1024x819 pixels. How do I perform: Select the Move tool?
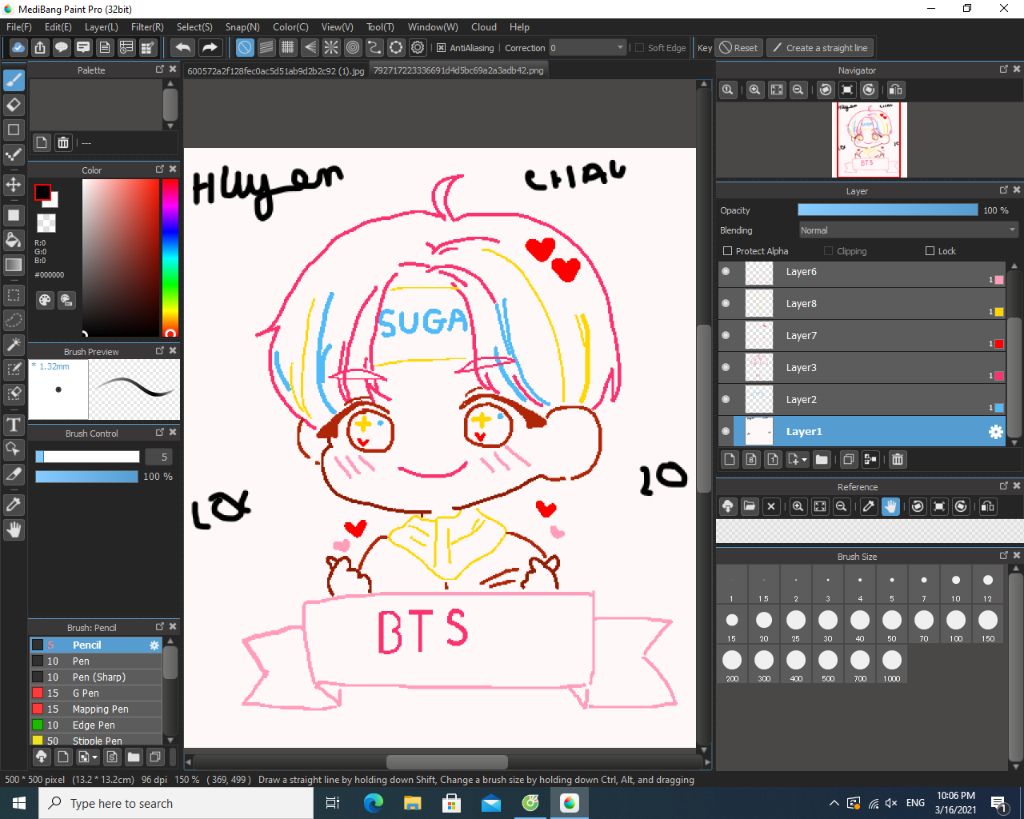14,185
